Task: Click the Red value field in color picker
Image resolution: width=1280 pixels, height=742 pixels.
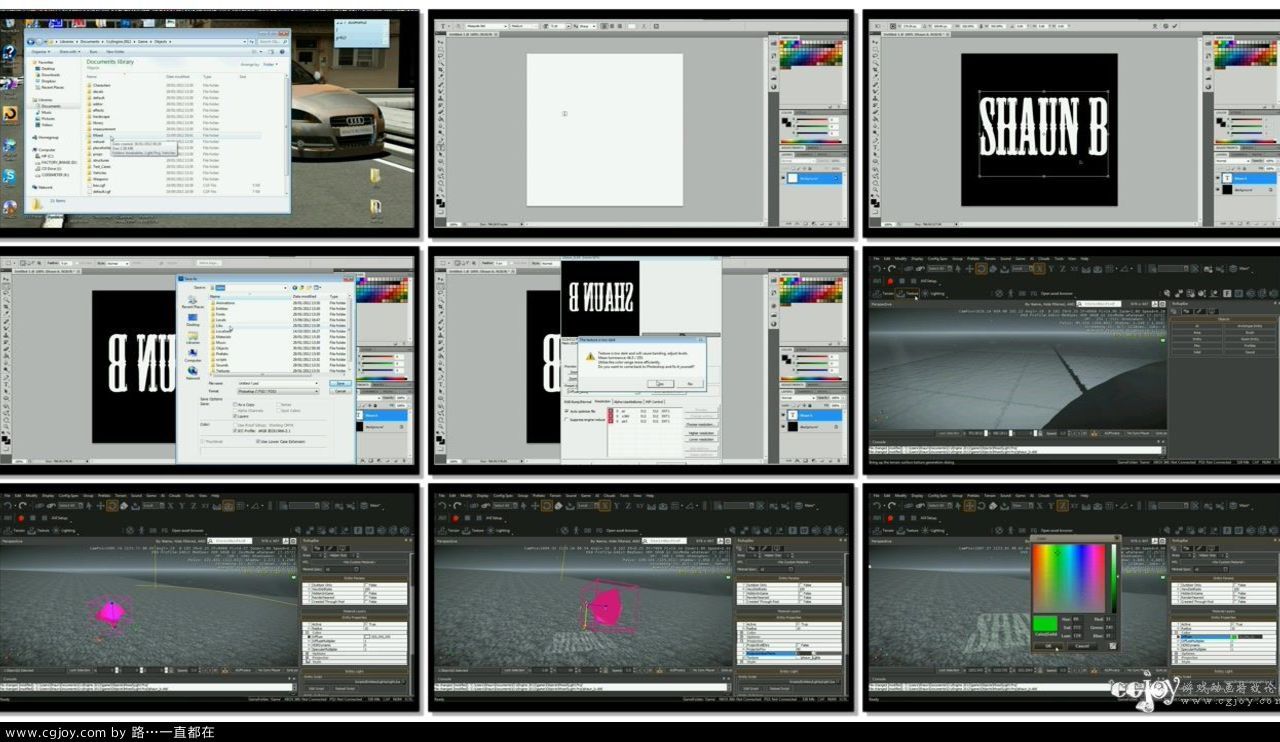Action: coord(1109,619)
